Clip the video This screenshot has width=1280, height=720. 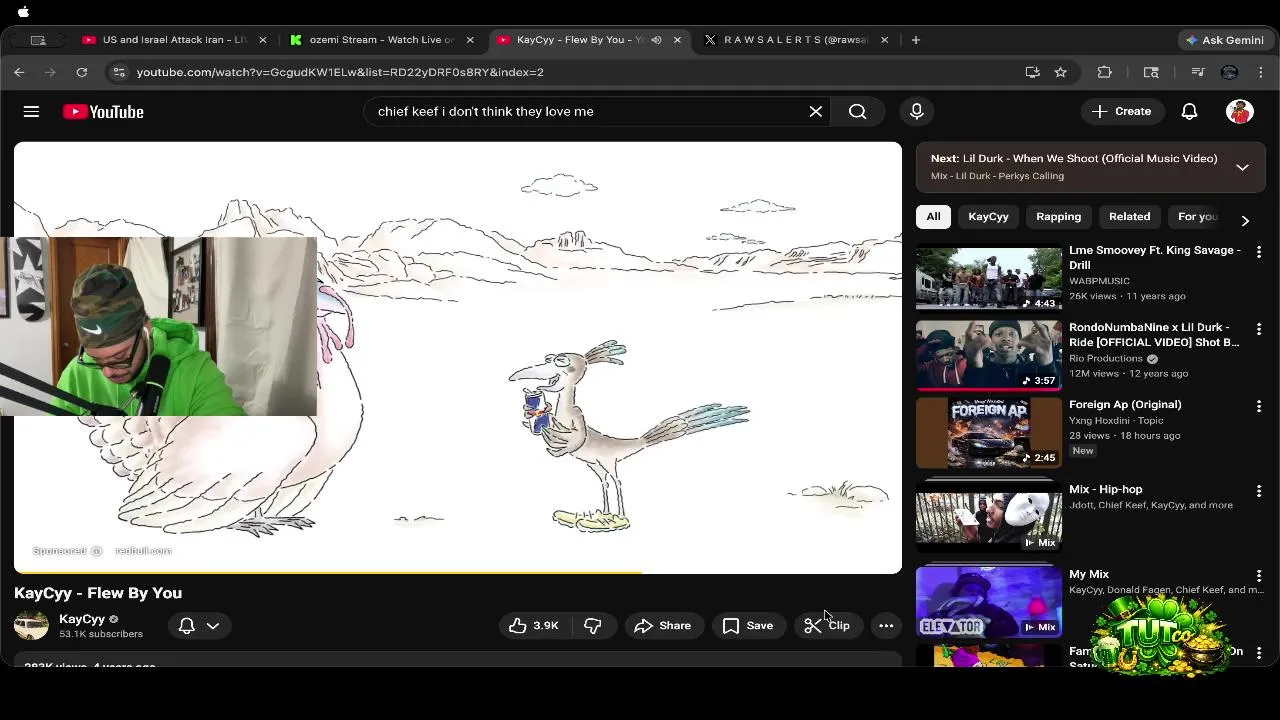tap(828, 626)
